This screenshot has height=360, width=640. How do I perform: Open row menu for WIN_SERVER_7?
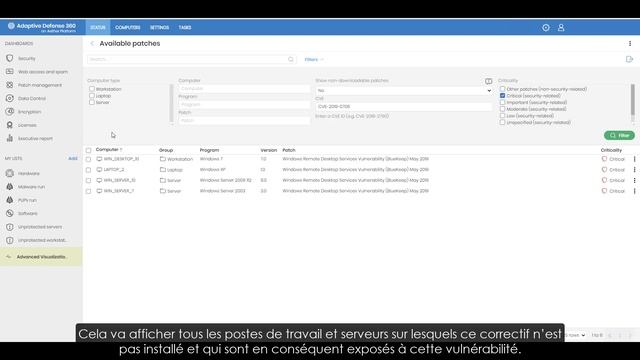pyautogui.click(x=634, y=191)
